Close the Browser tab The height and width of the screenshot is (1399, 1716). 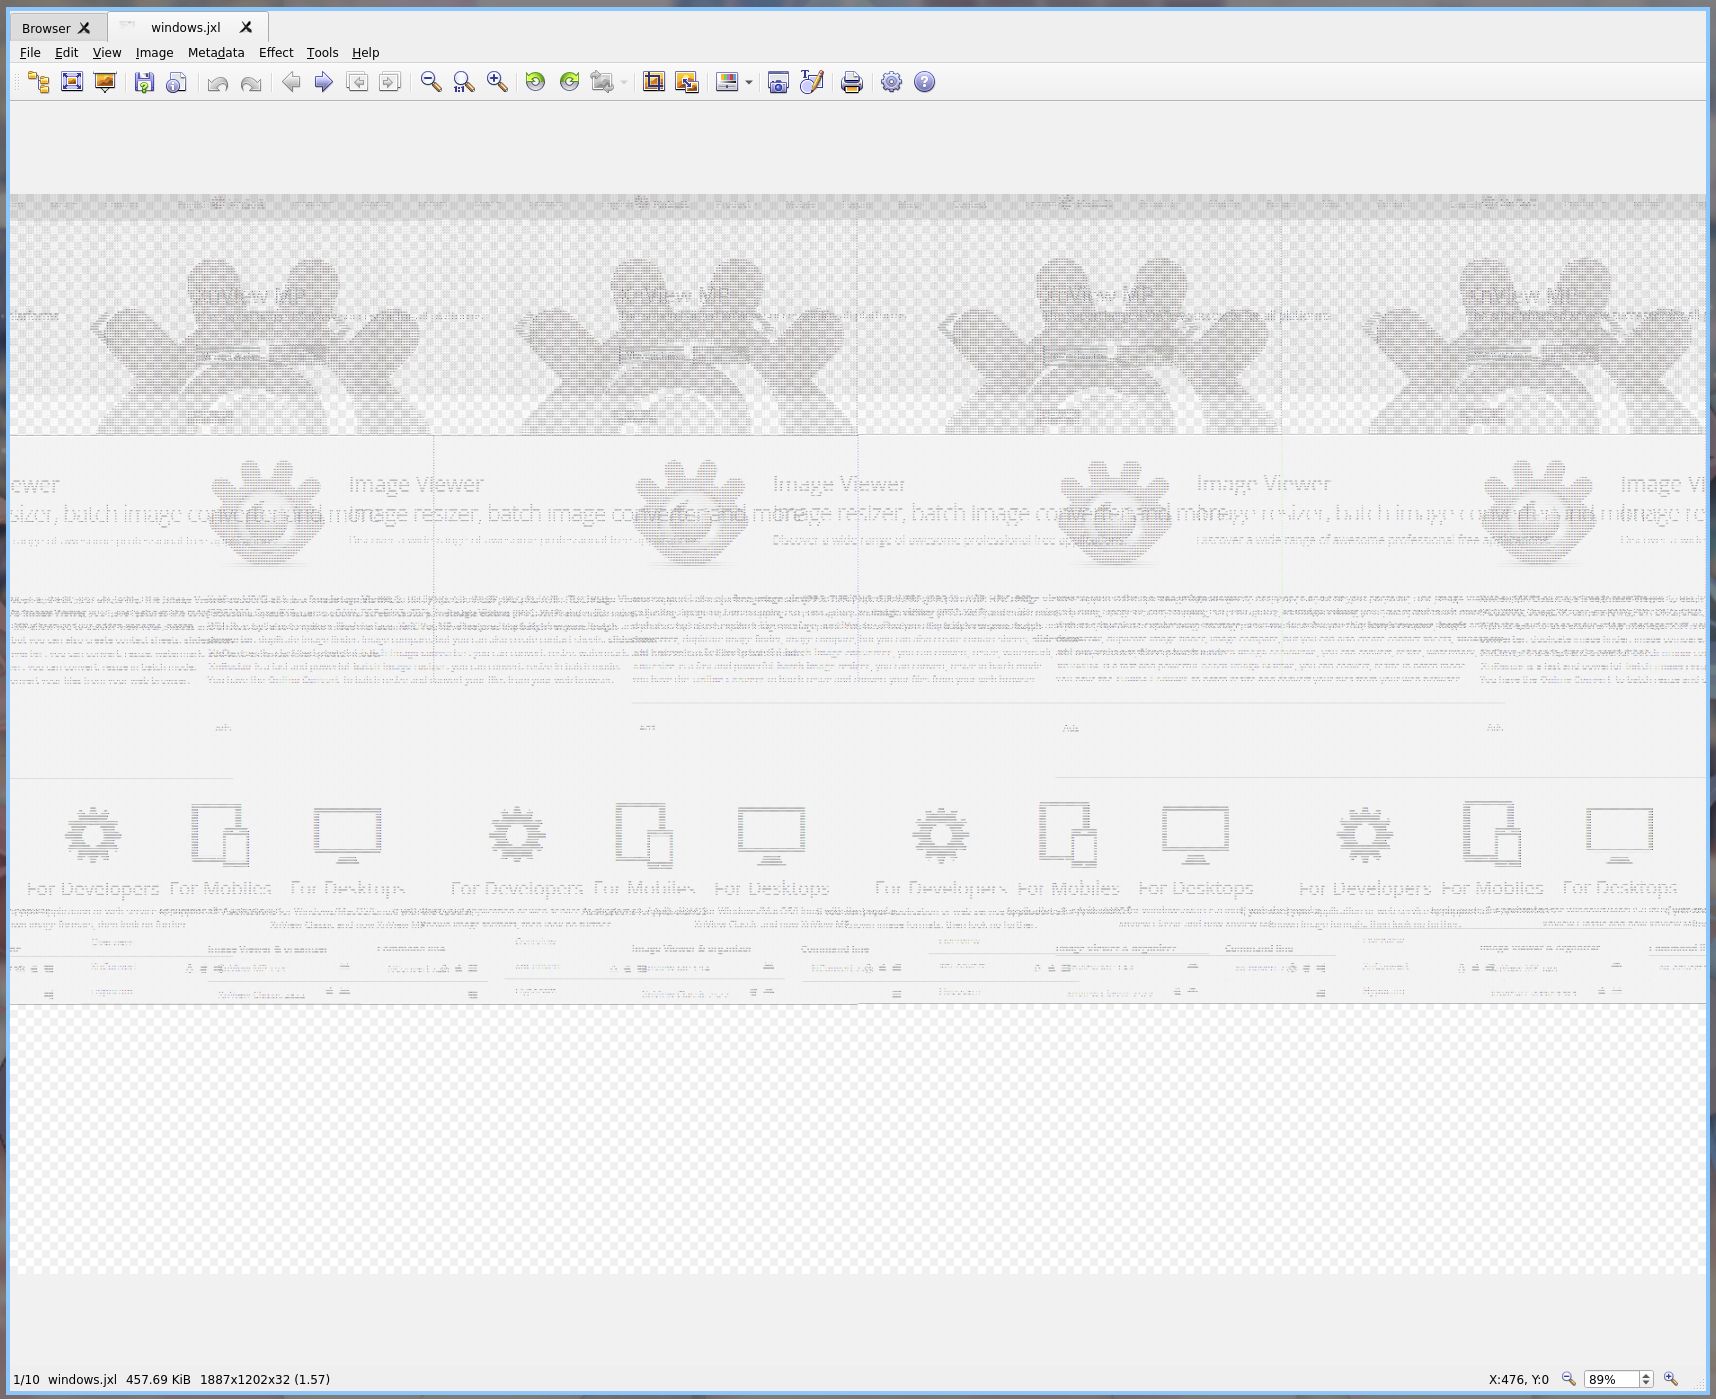click(85, 28)
